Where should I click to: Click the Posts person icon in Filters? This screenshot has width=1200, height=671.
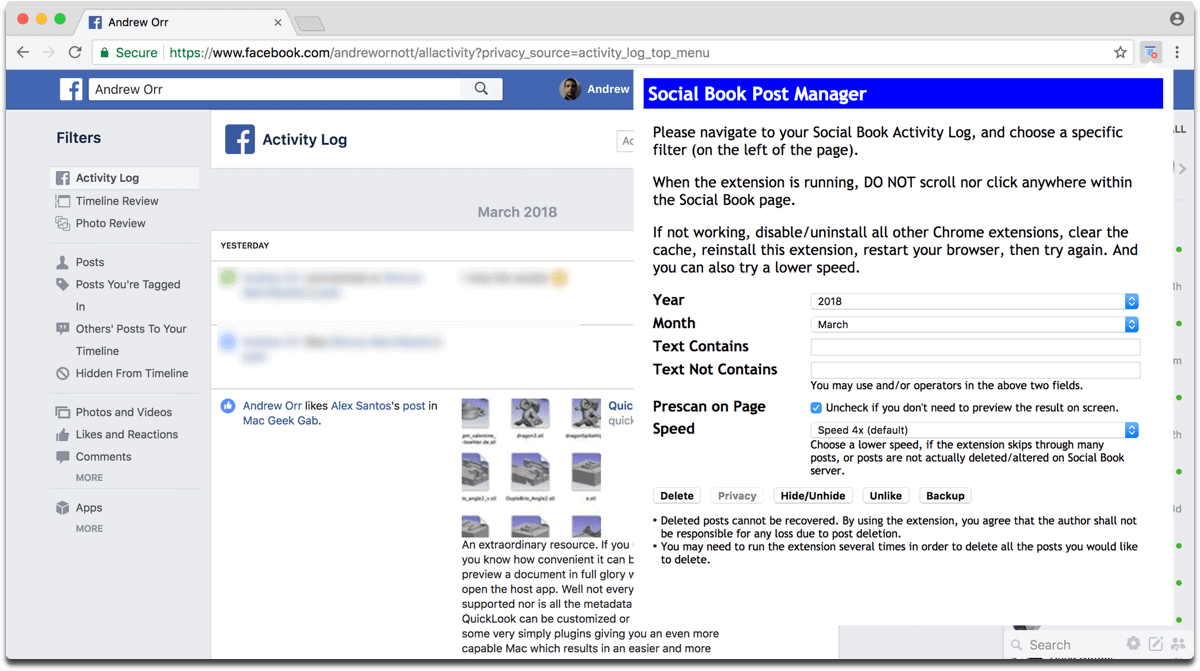tap(62, 262)
